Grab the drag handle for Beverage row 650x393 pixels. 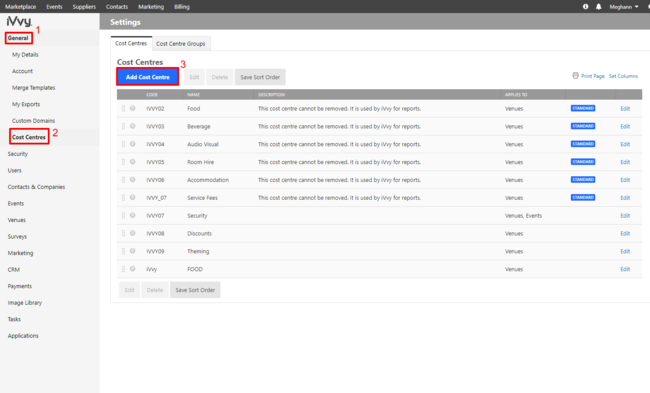(123, 126)
